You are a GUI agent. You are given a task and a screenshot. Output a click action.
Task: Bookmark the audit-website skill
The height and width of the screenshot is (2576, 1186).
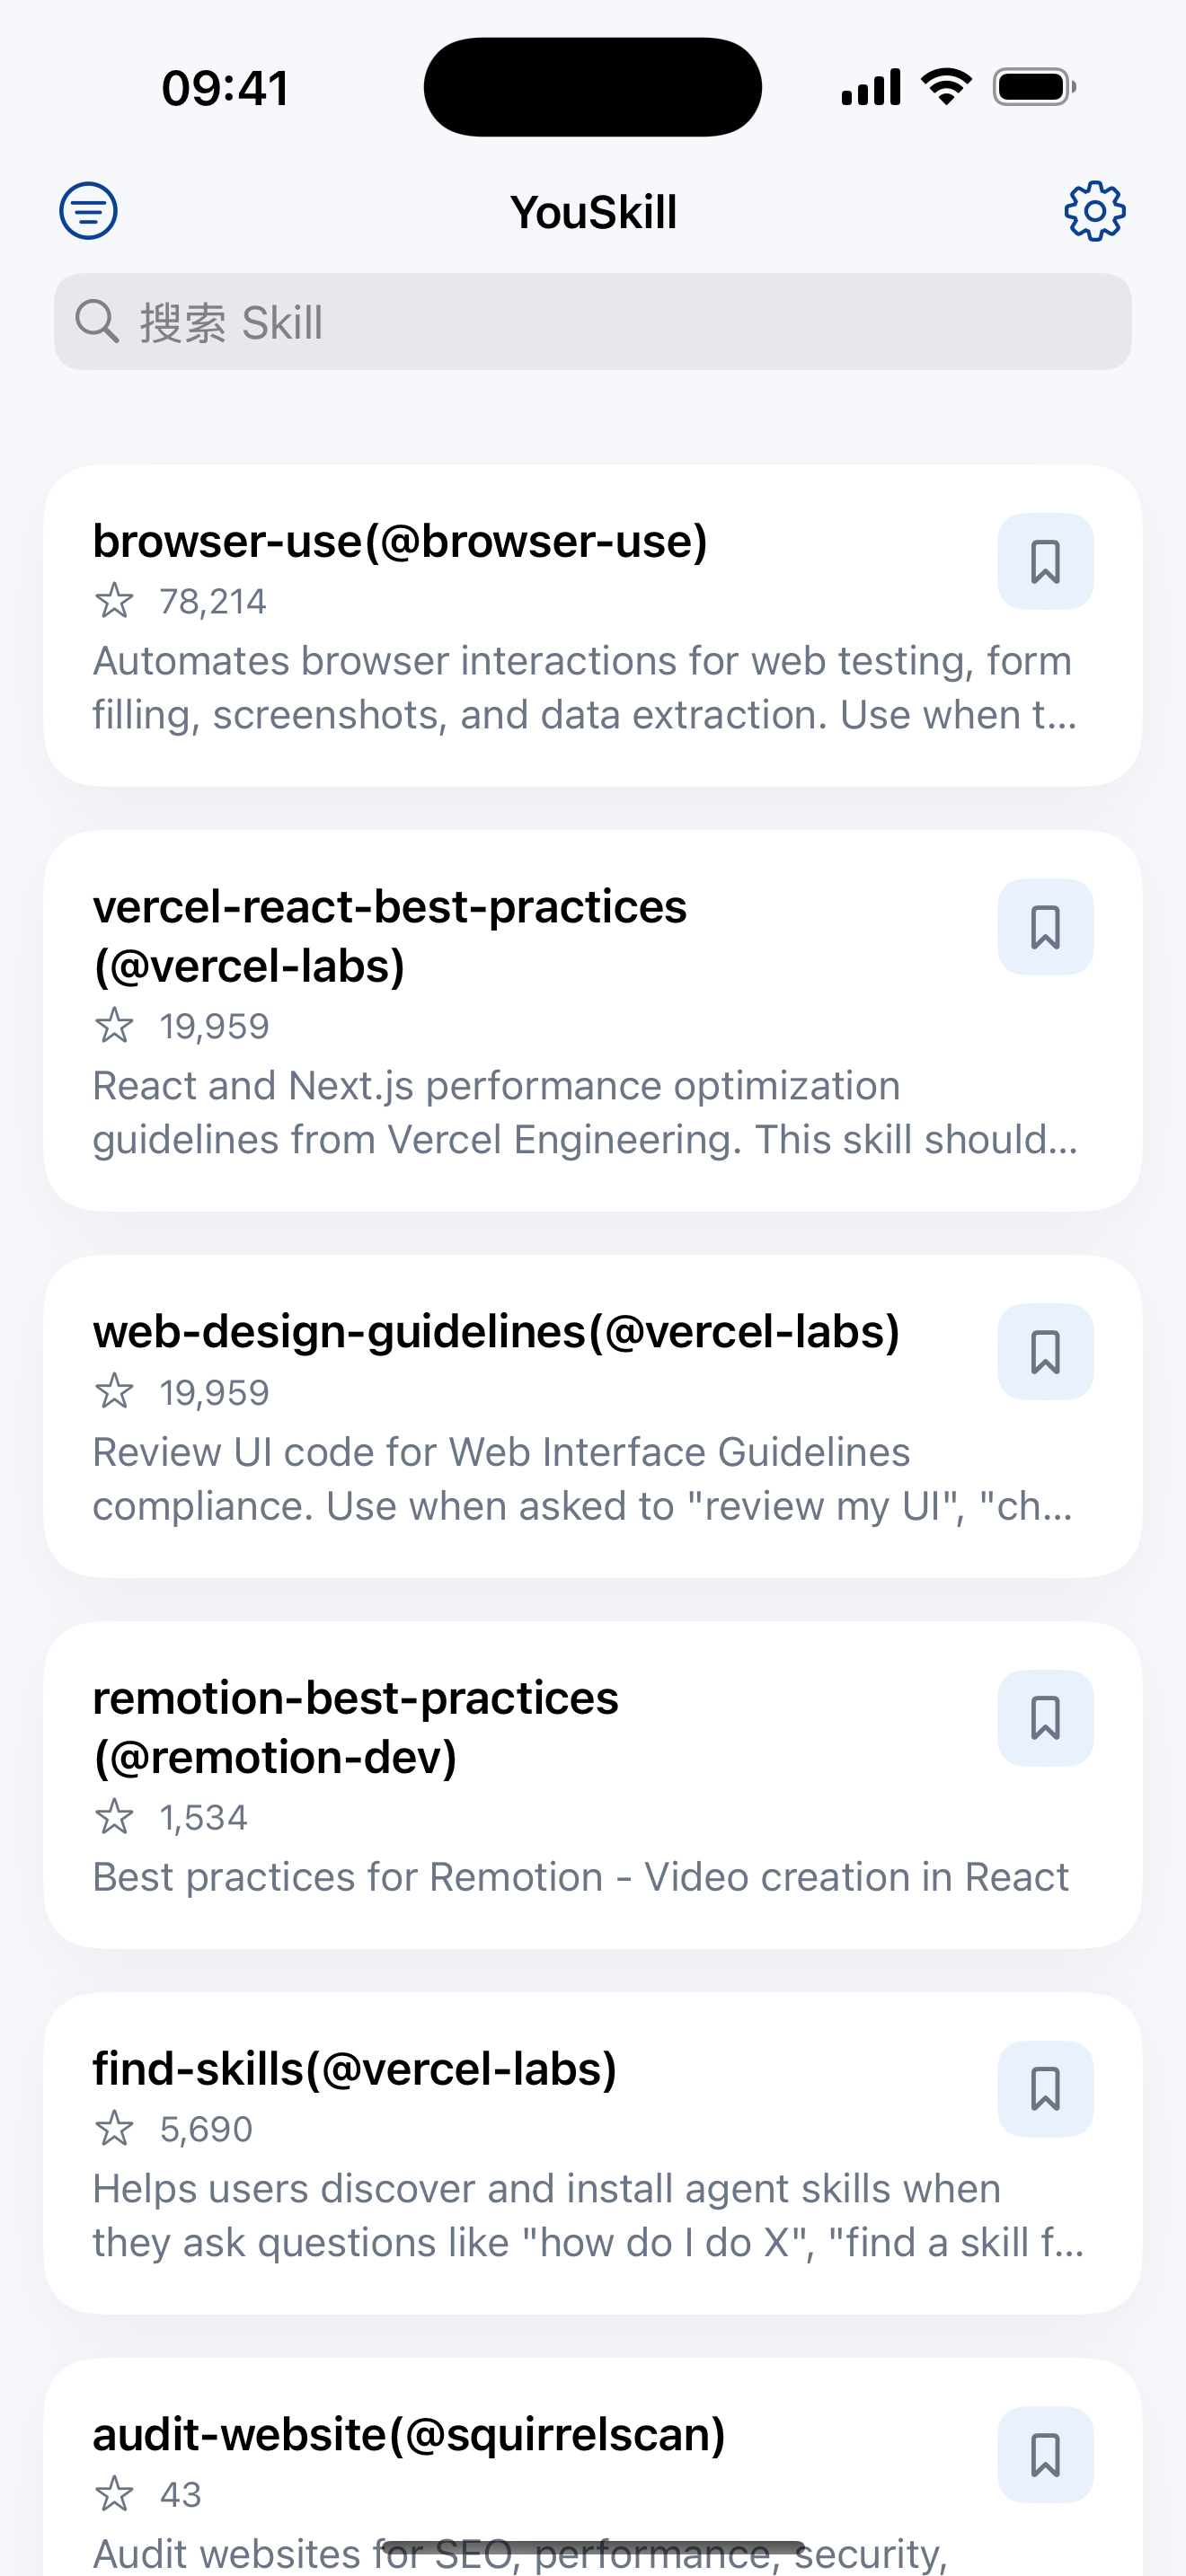click(x=1045, y=2455)
